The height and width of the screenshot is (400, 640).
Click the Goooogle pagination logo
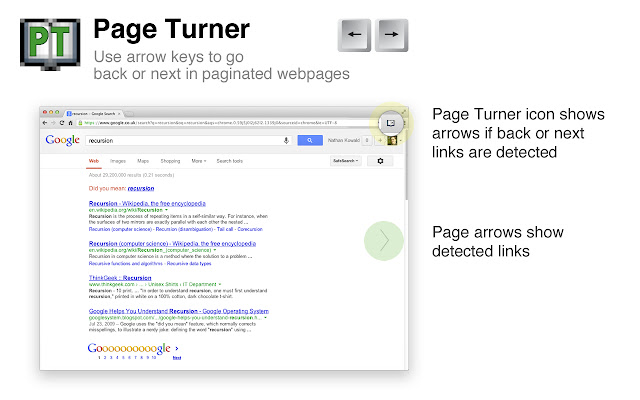click(129, 348)
